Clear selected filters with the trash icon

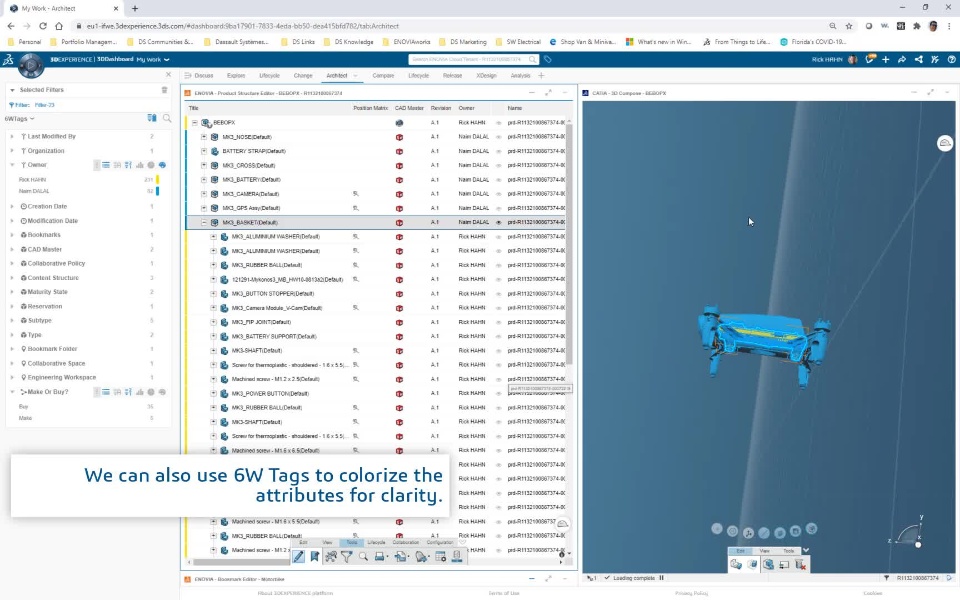click(x=164, y=90)
